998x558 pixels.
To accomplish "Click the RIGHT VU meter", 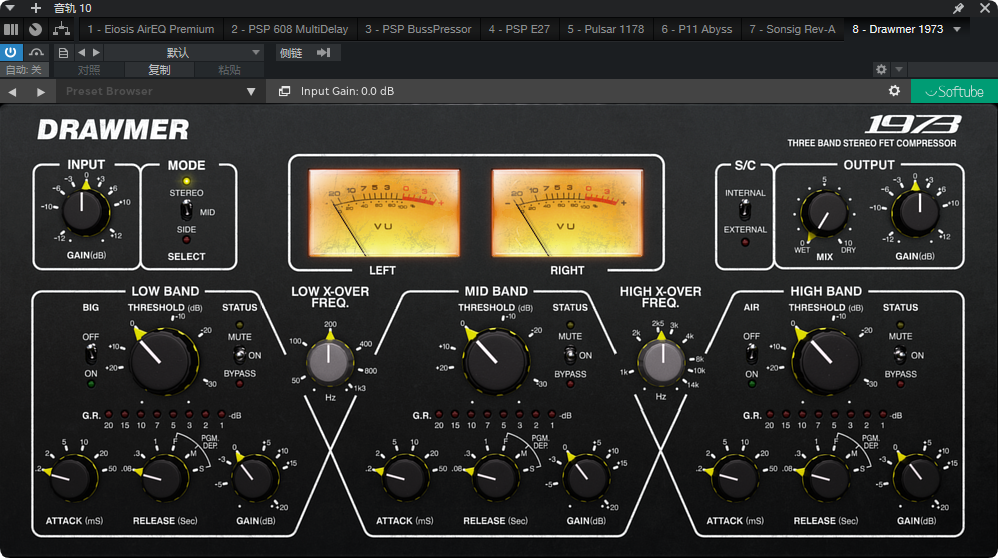I will coord(567,213).
